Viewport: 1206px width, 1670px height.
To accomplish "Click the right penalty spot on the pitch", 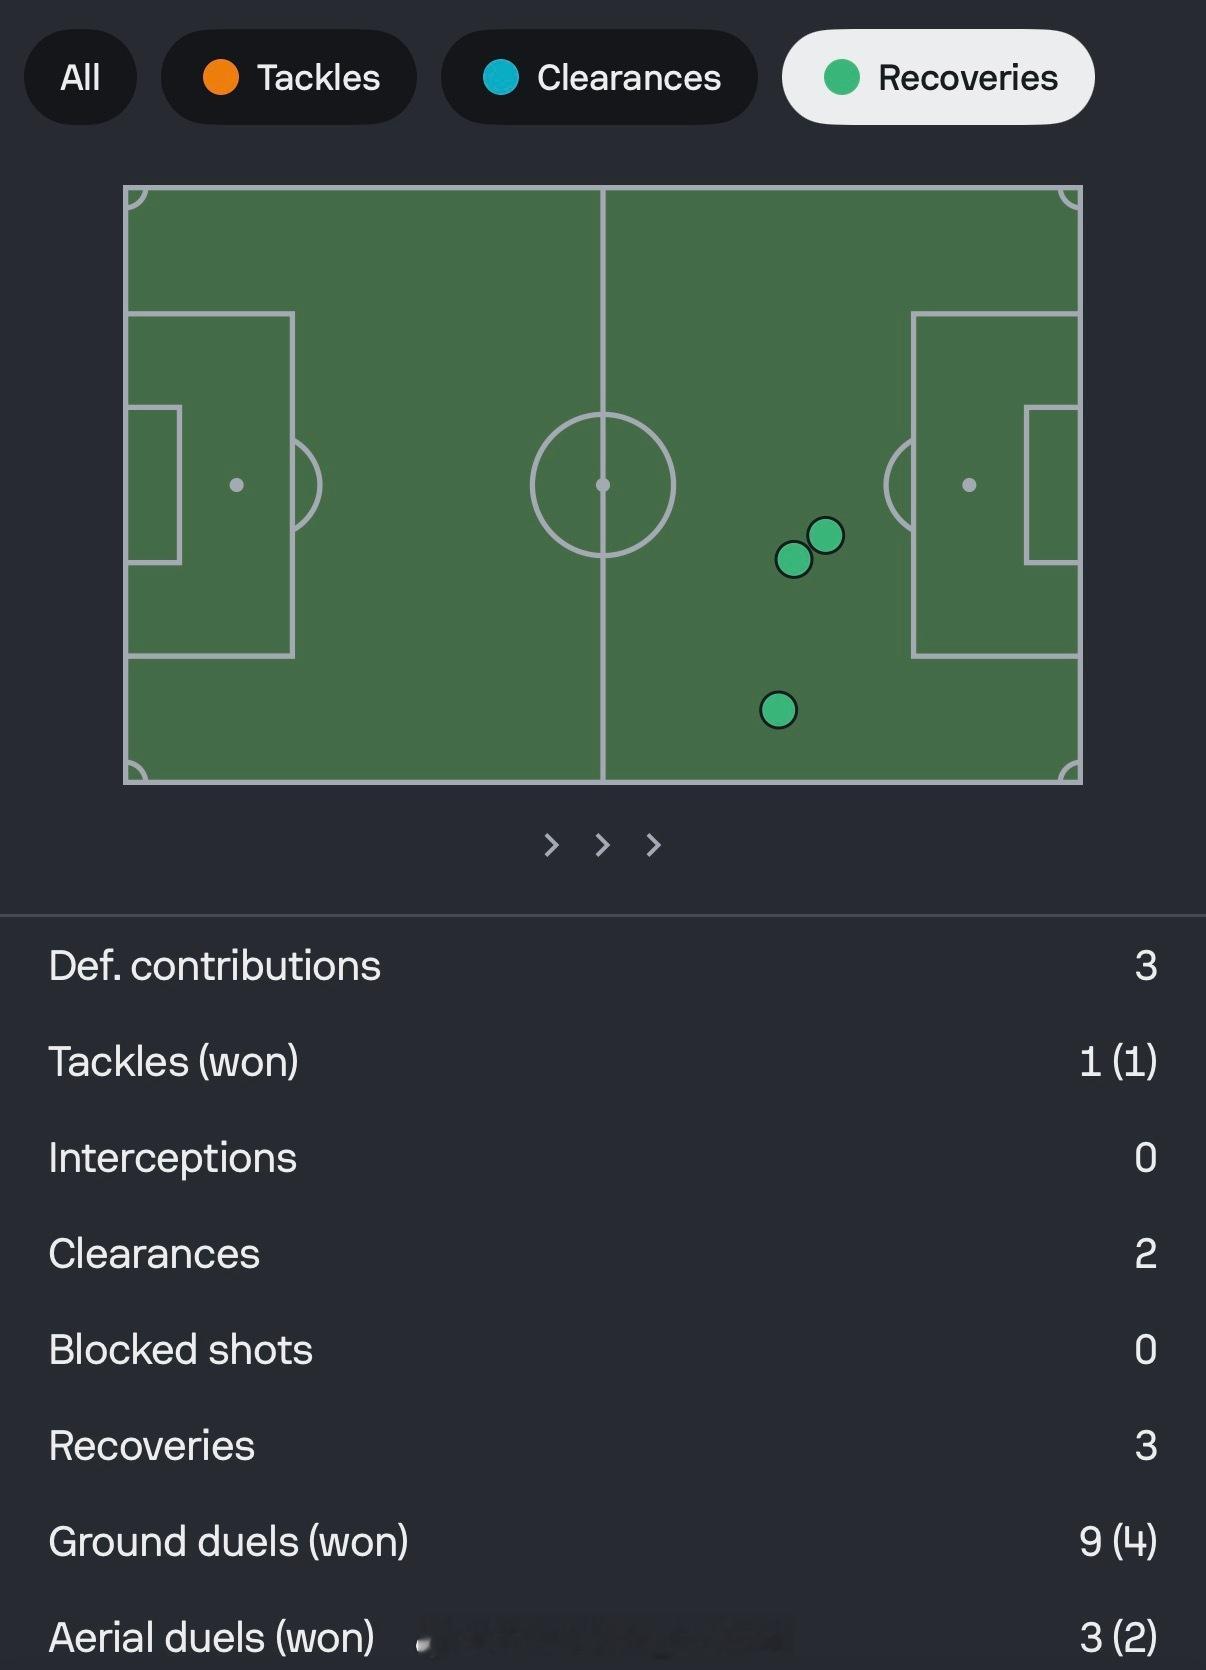I will [x=969, y=485].
